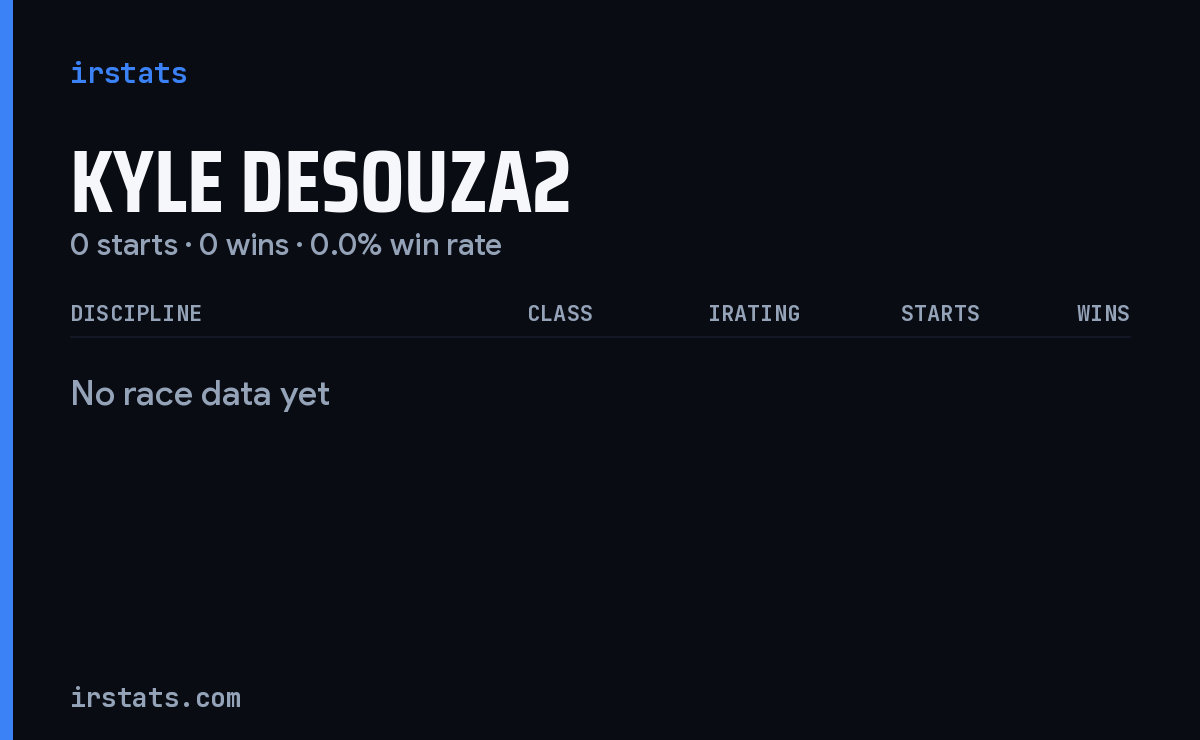Sort by the STARTS column header
This screenshot has height=740, width=1200.
[940, 314]
